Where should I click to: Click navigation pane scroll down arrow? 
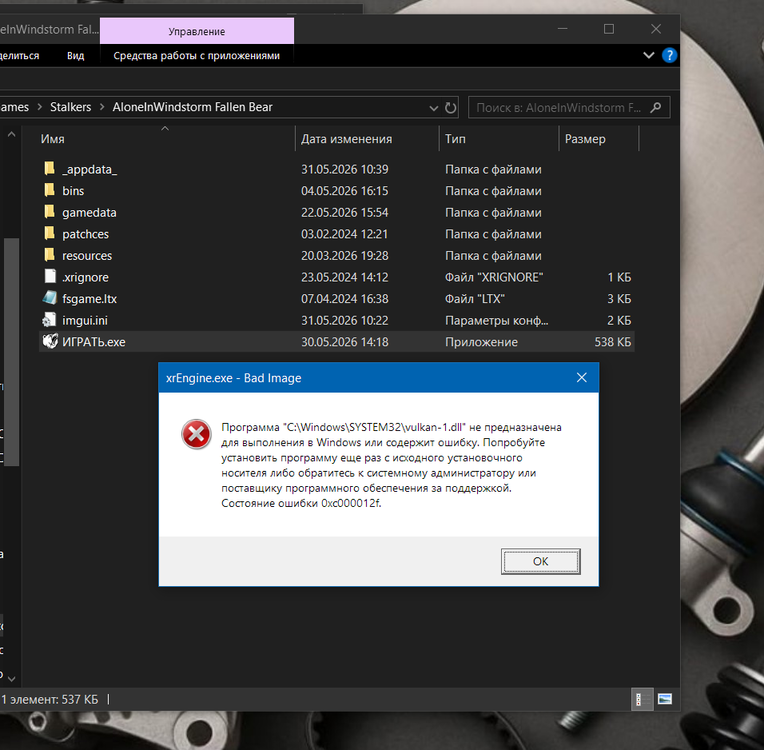[x=12, y=678]
